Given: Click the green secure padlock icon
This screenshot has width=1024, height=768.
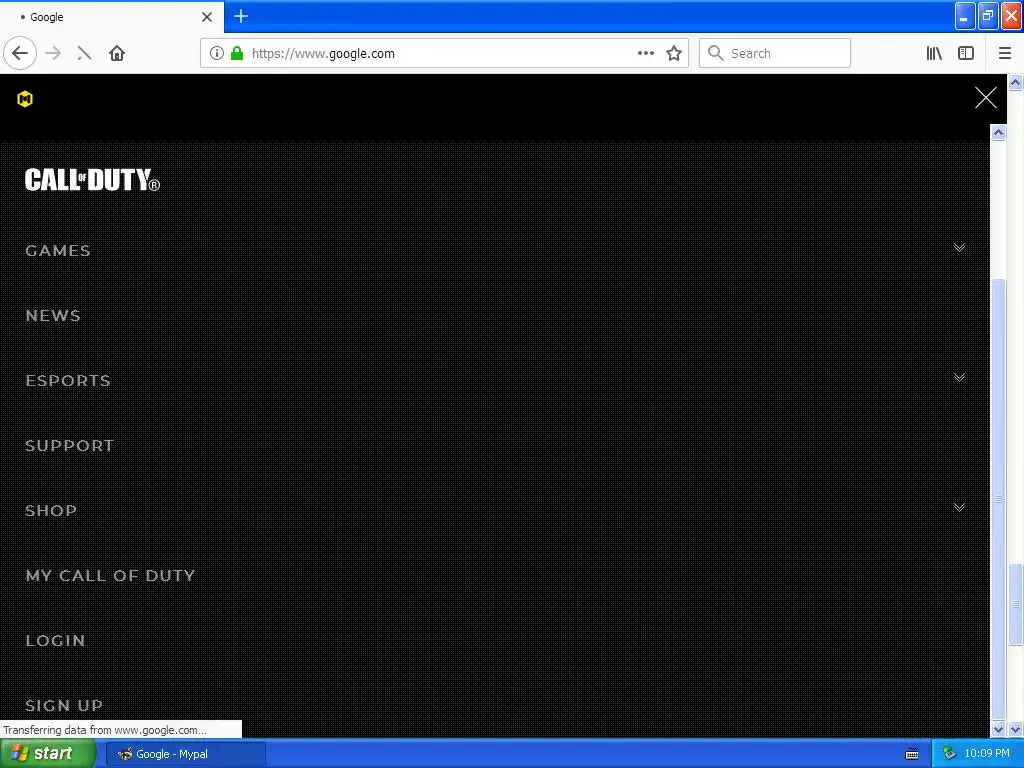Looking at the screenshot, I should [237, 54].
